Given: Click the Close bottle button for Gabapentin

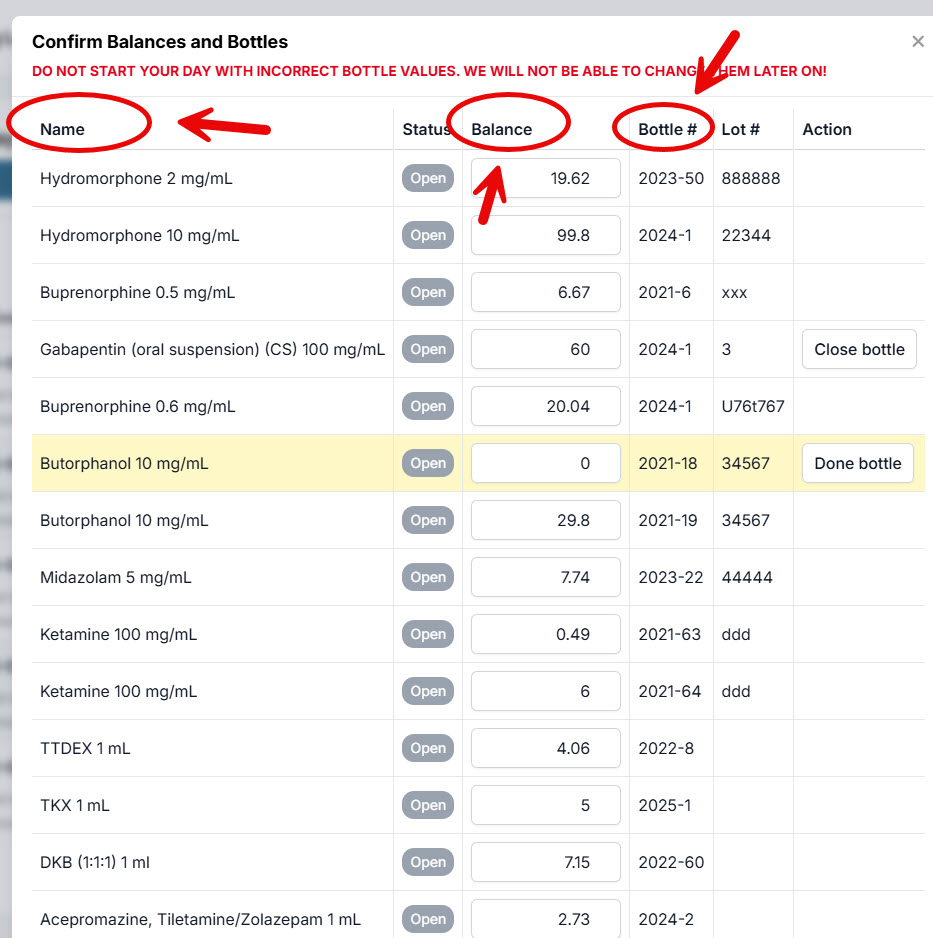Looking at the screenshot, I should coord(859,350).
